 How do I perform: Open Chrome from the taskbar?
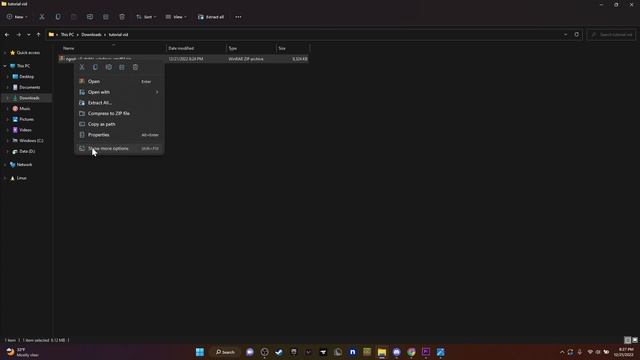point(411,352)
